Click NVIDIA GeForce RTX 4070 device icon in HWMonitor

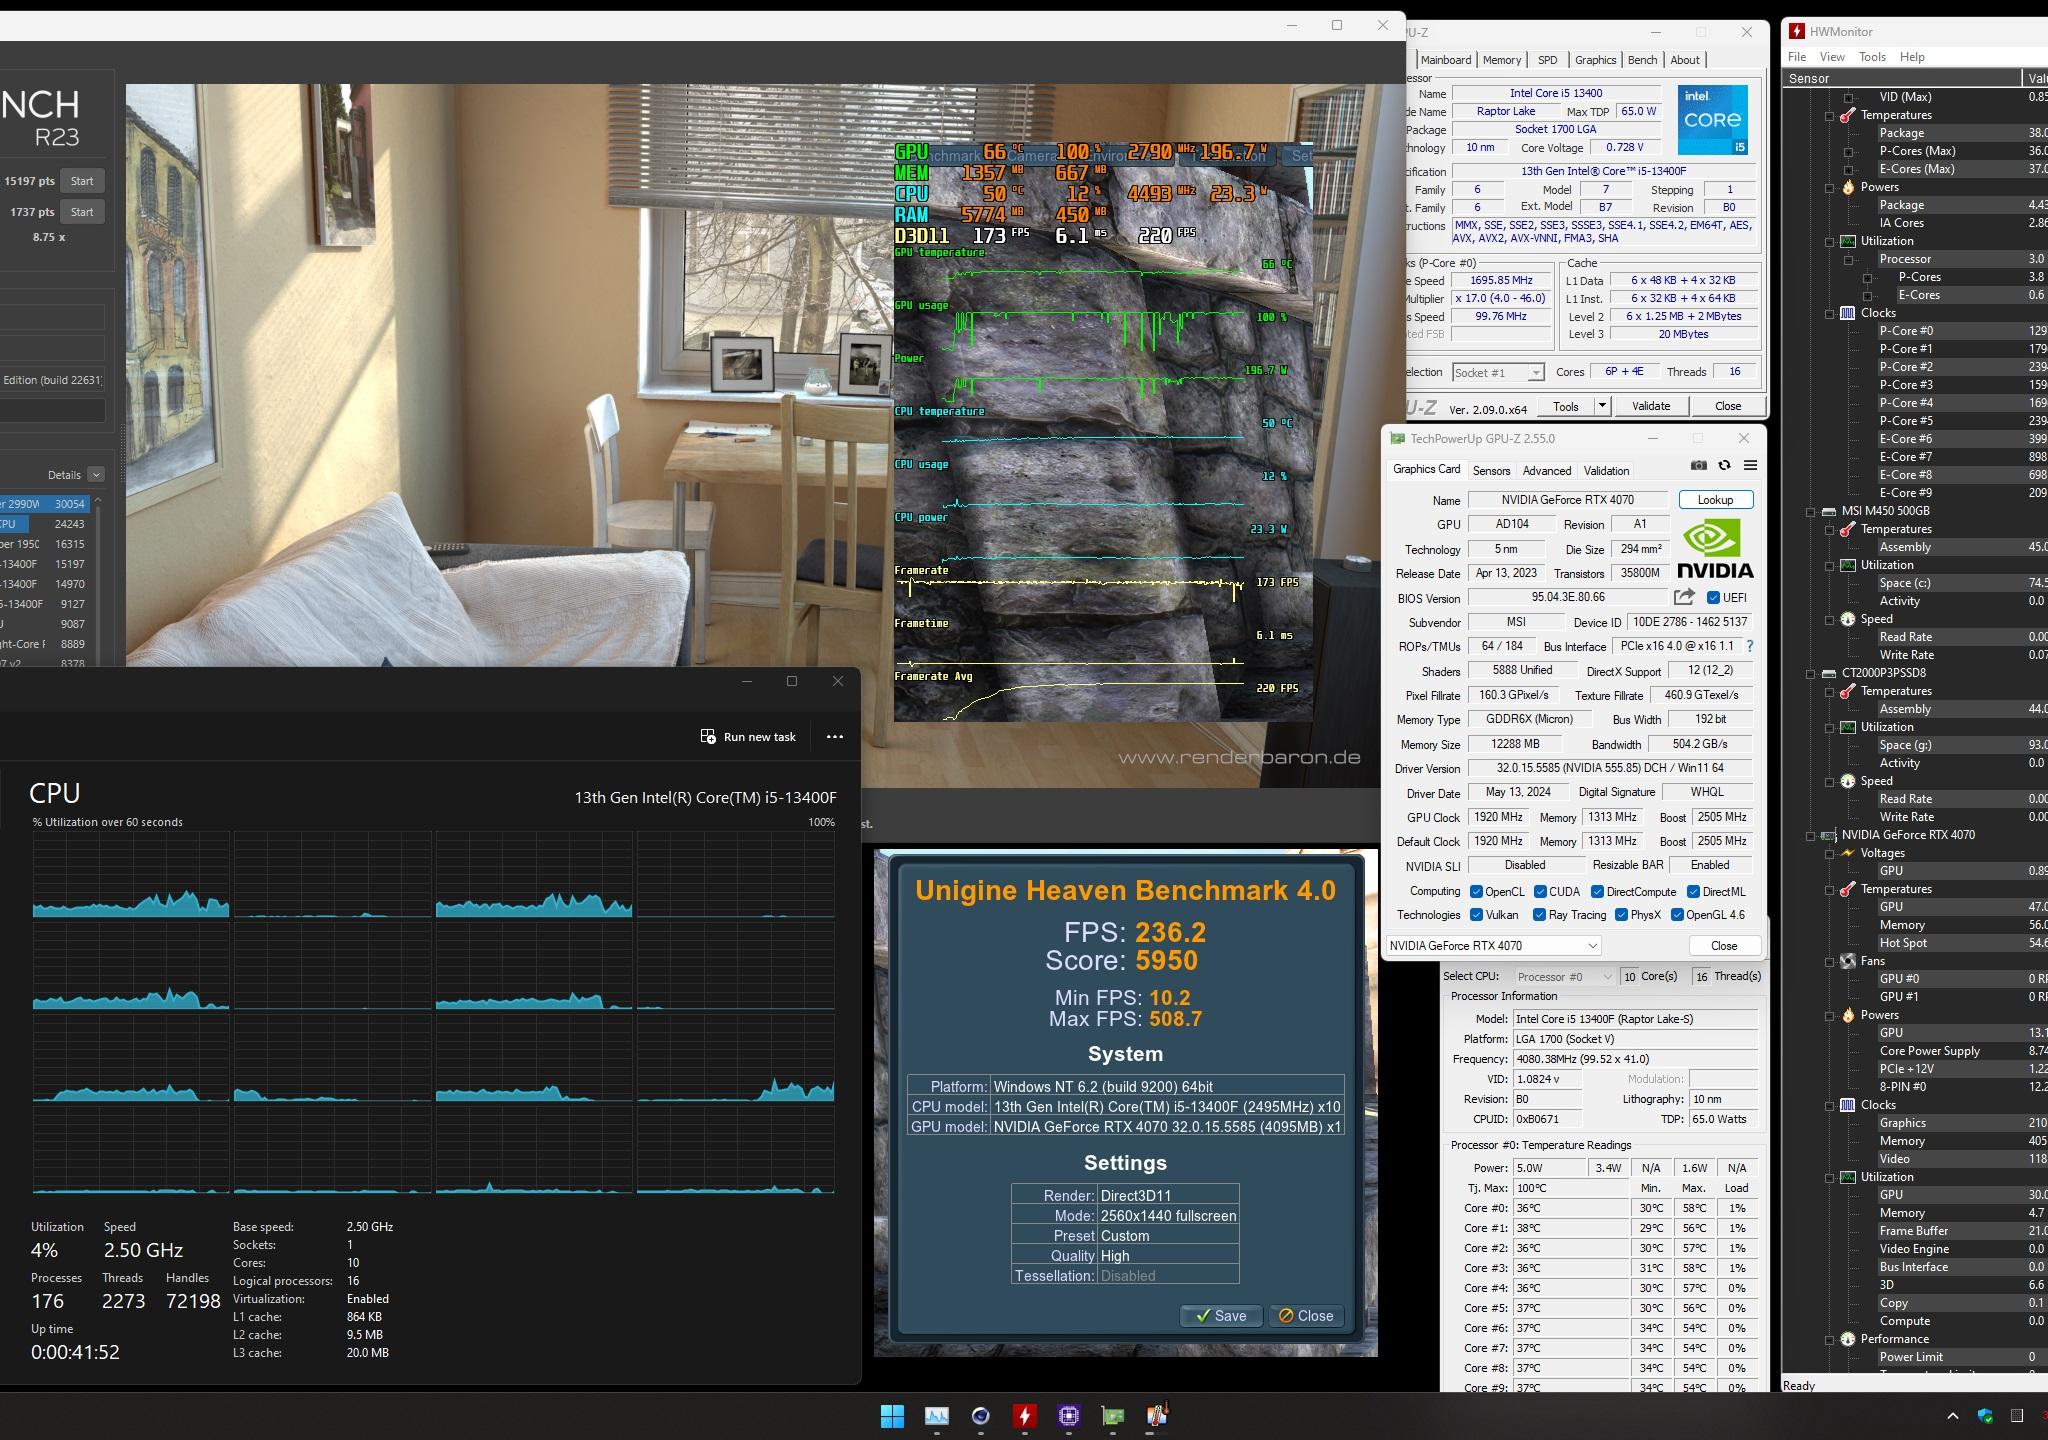[x=1828, y=835]
